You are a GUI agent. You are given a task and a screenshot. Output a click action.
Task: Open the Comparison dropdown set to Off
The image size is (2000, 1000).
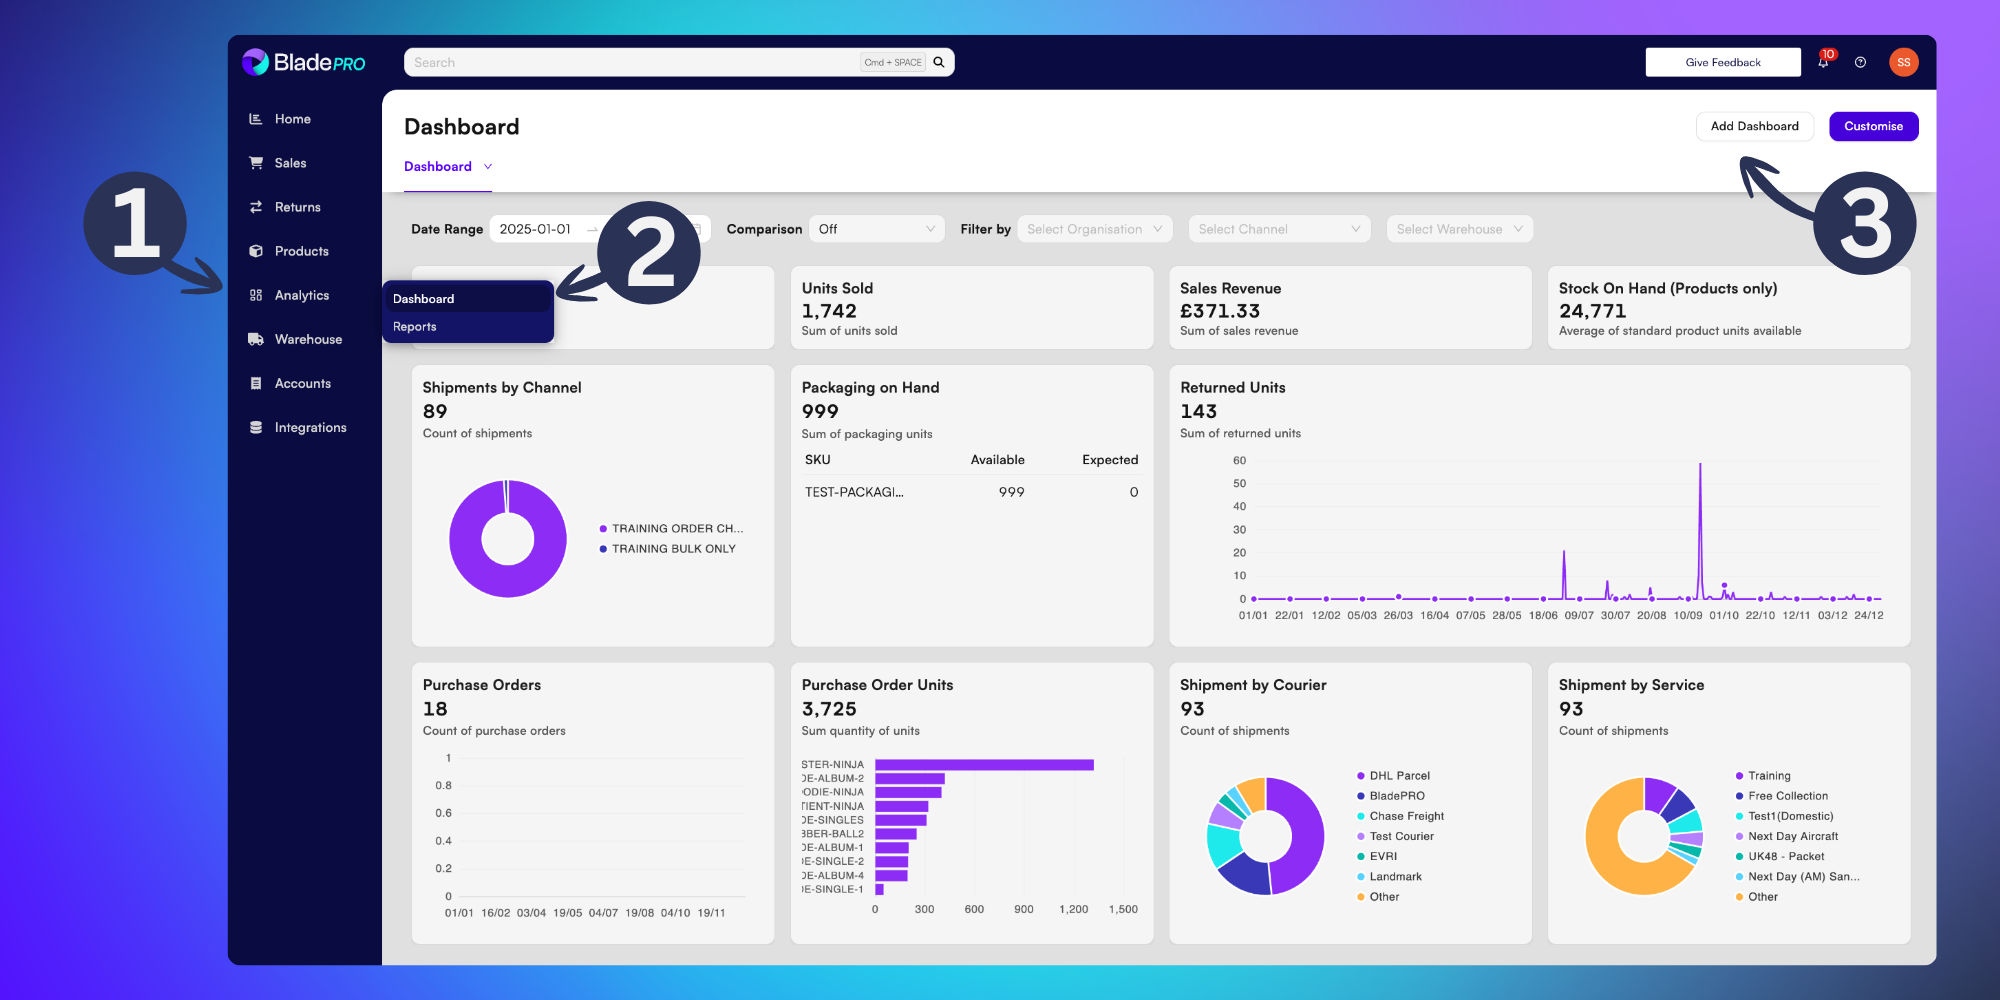point(876,229)
